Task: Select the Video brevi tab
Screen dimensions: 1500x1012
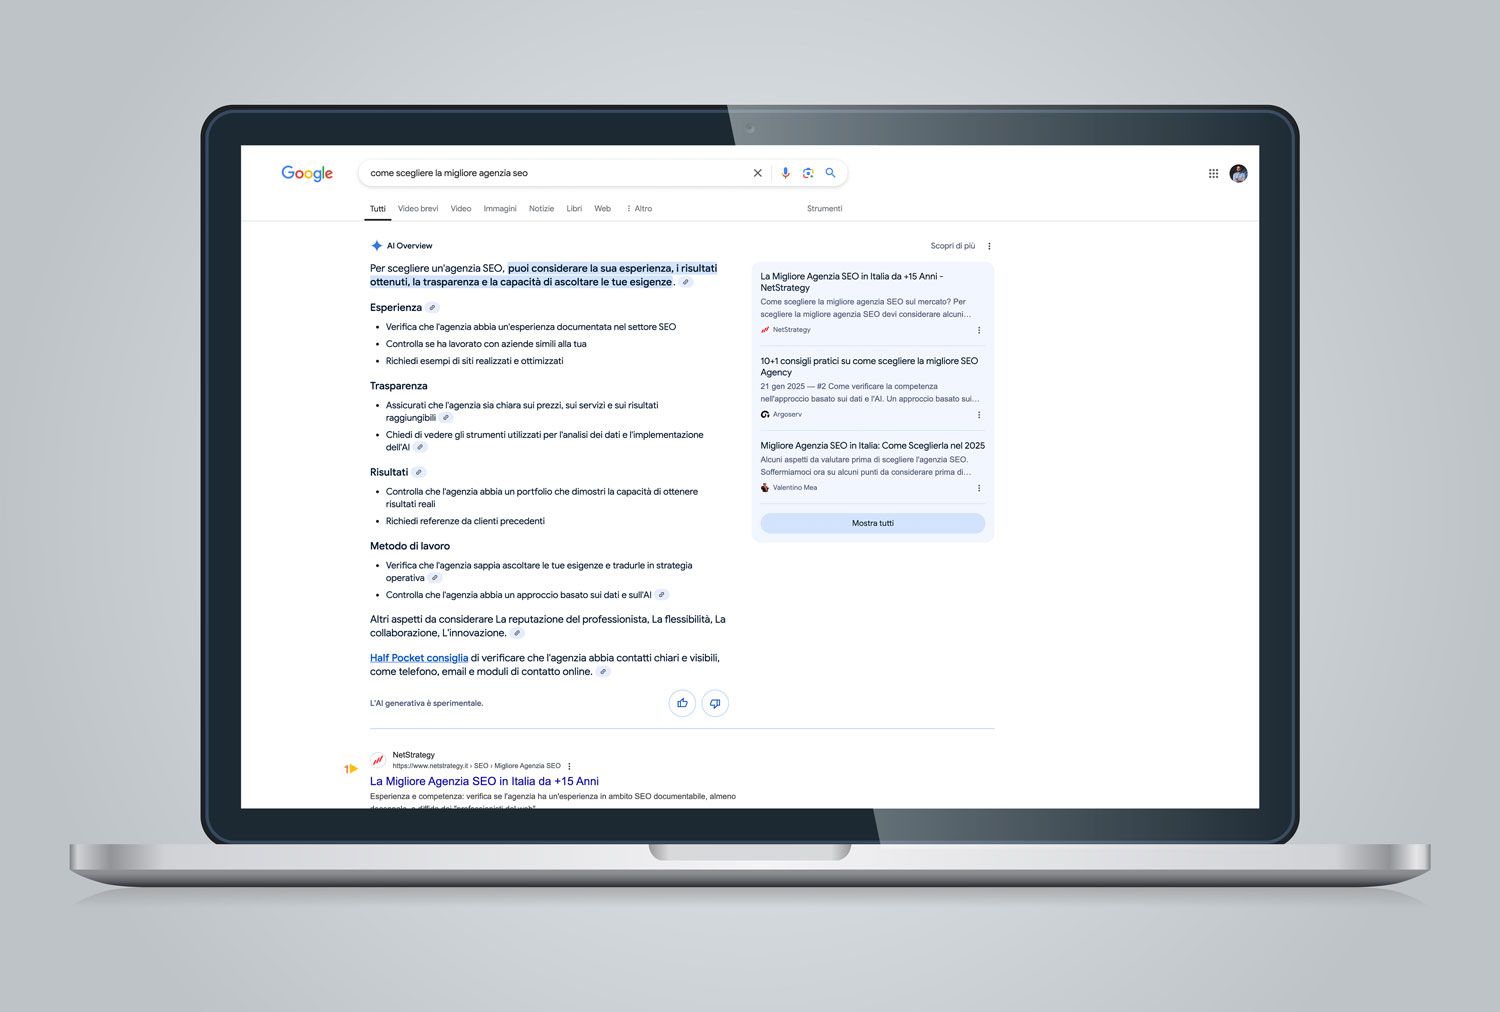Action: (418, 209)
